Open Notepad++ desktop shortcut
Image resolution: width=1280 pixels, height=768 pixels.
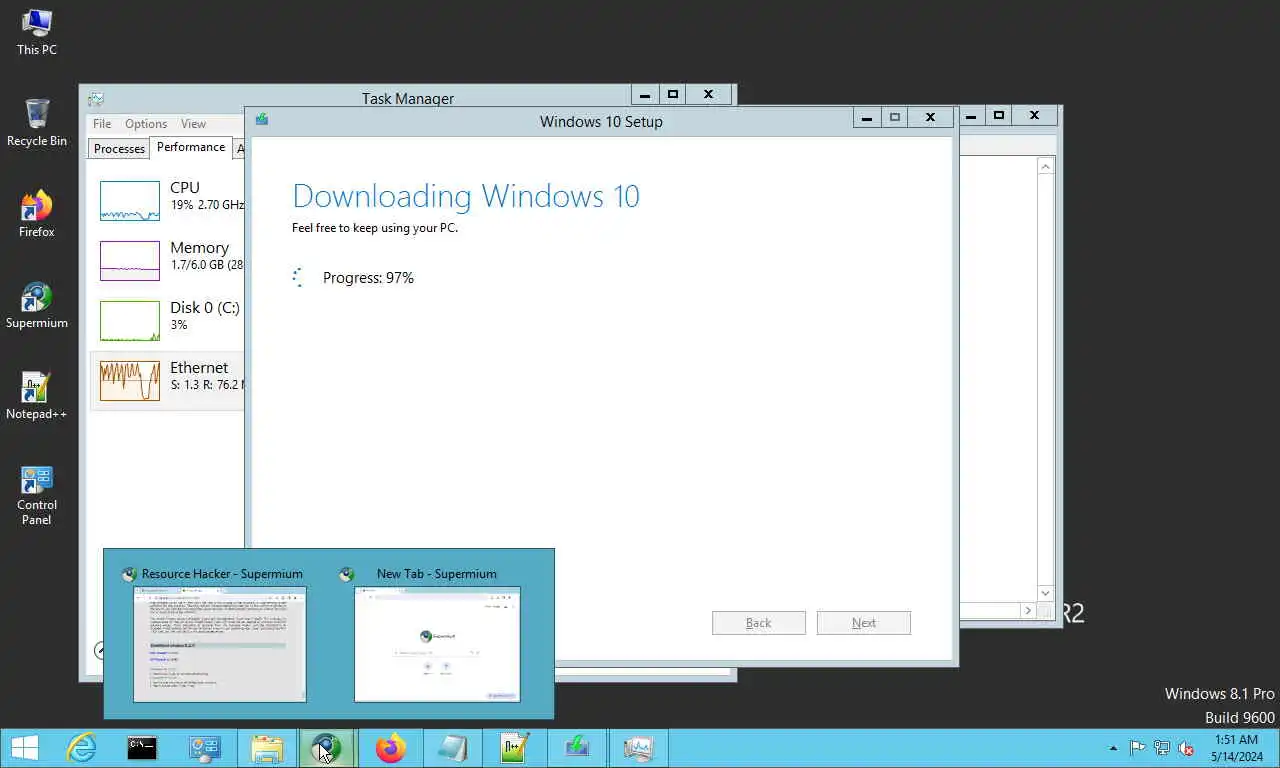(x=37, y=396)
